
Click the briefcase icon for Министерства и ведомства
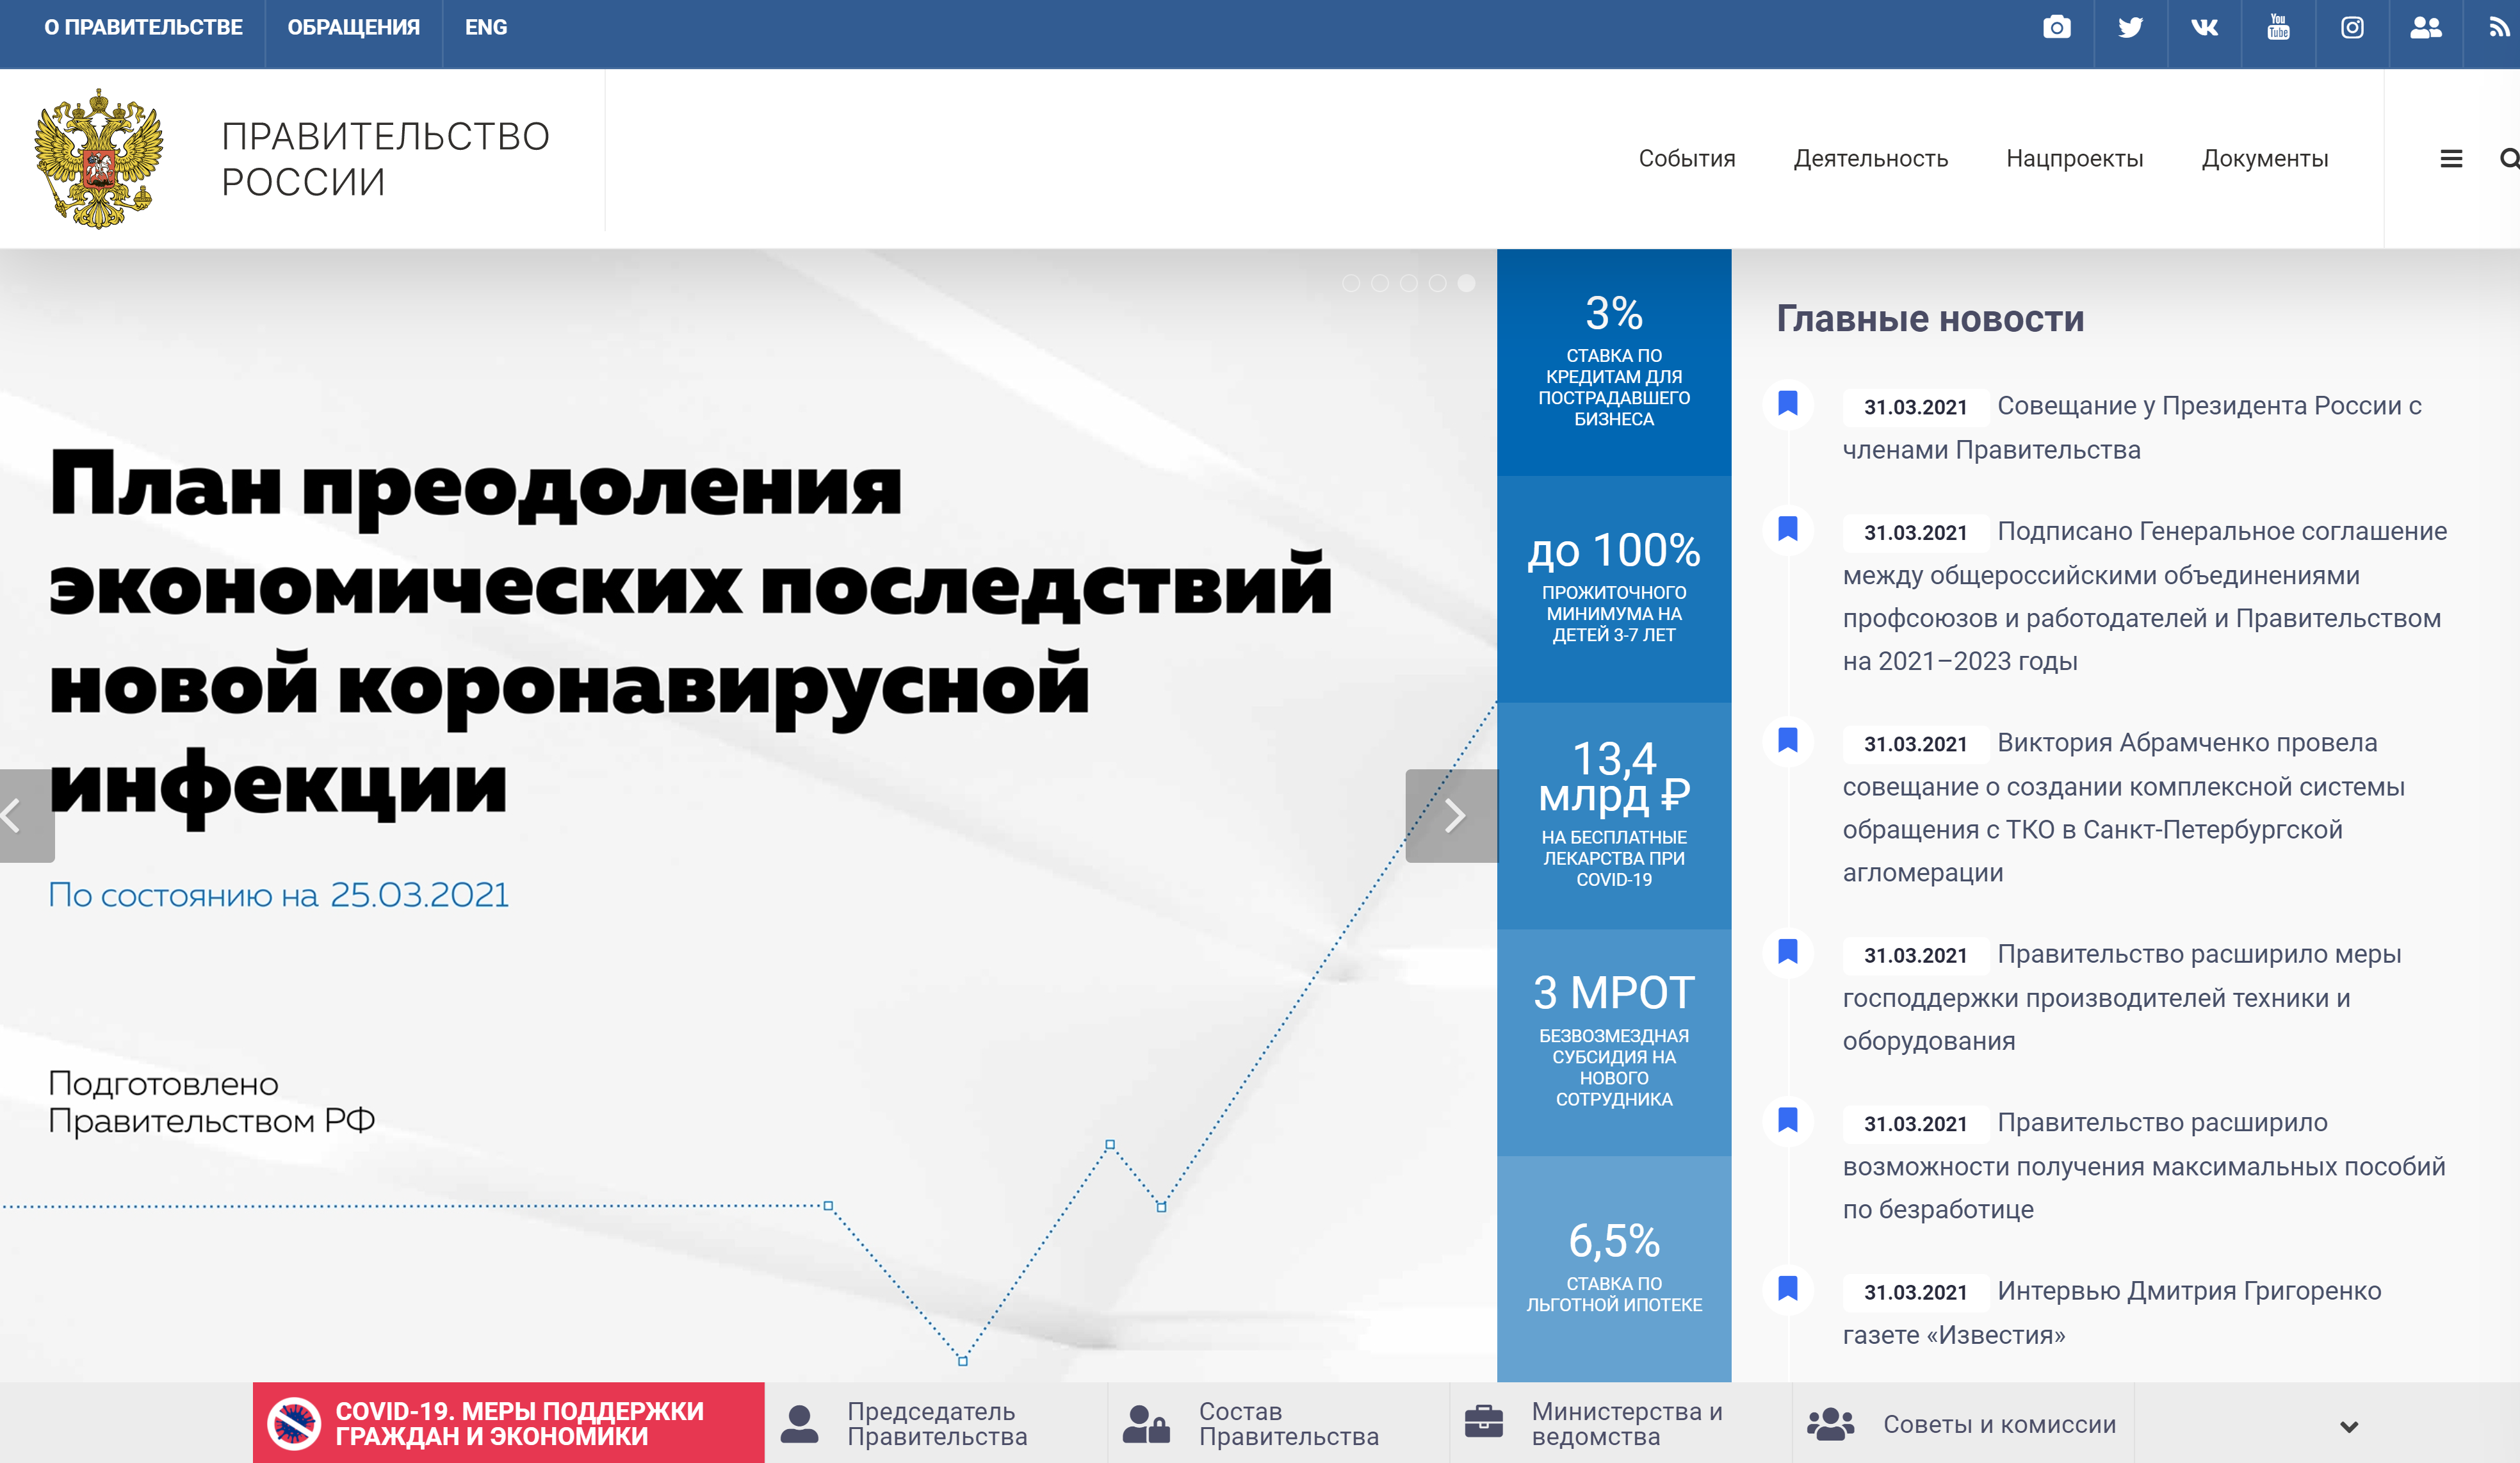pos(1483,1421)
